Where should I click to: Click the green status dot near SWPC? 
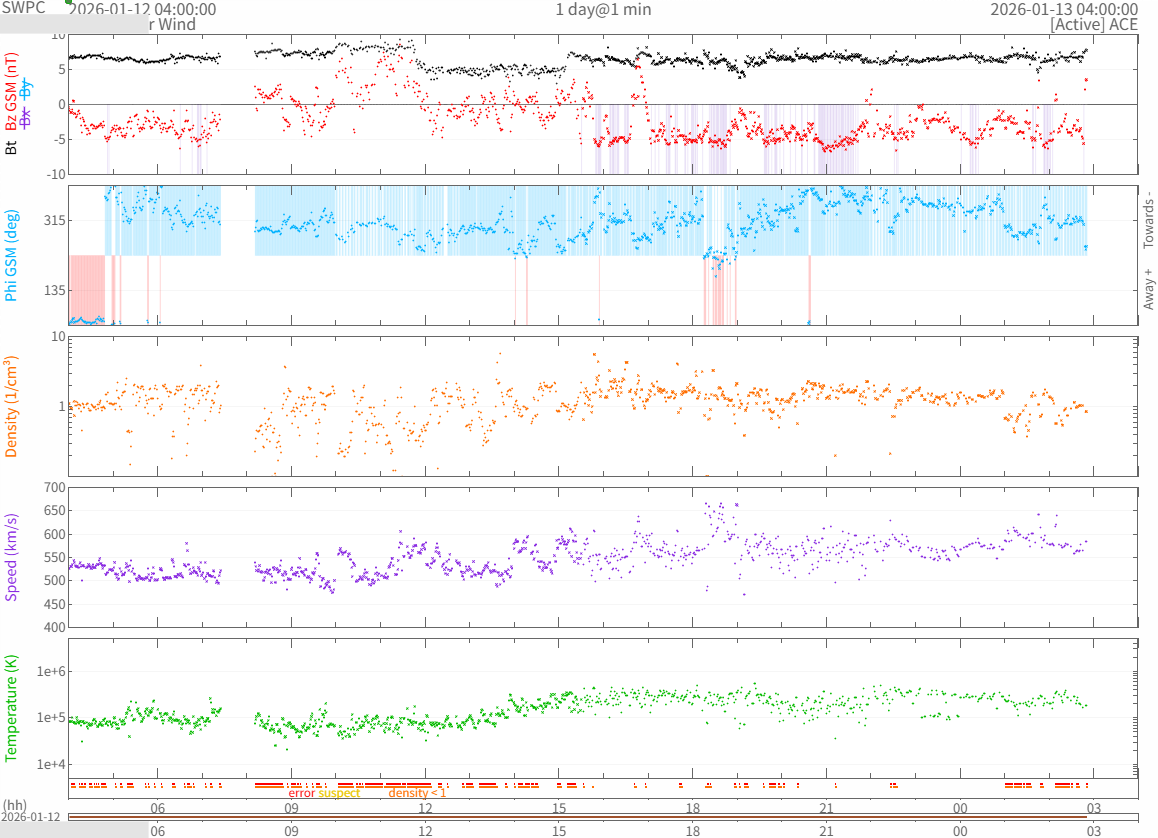tap(68, 2)
